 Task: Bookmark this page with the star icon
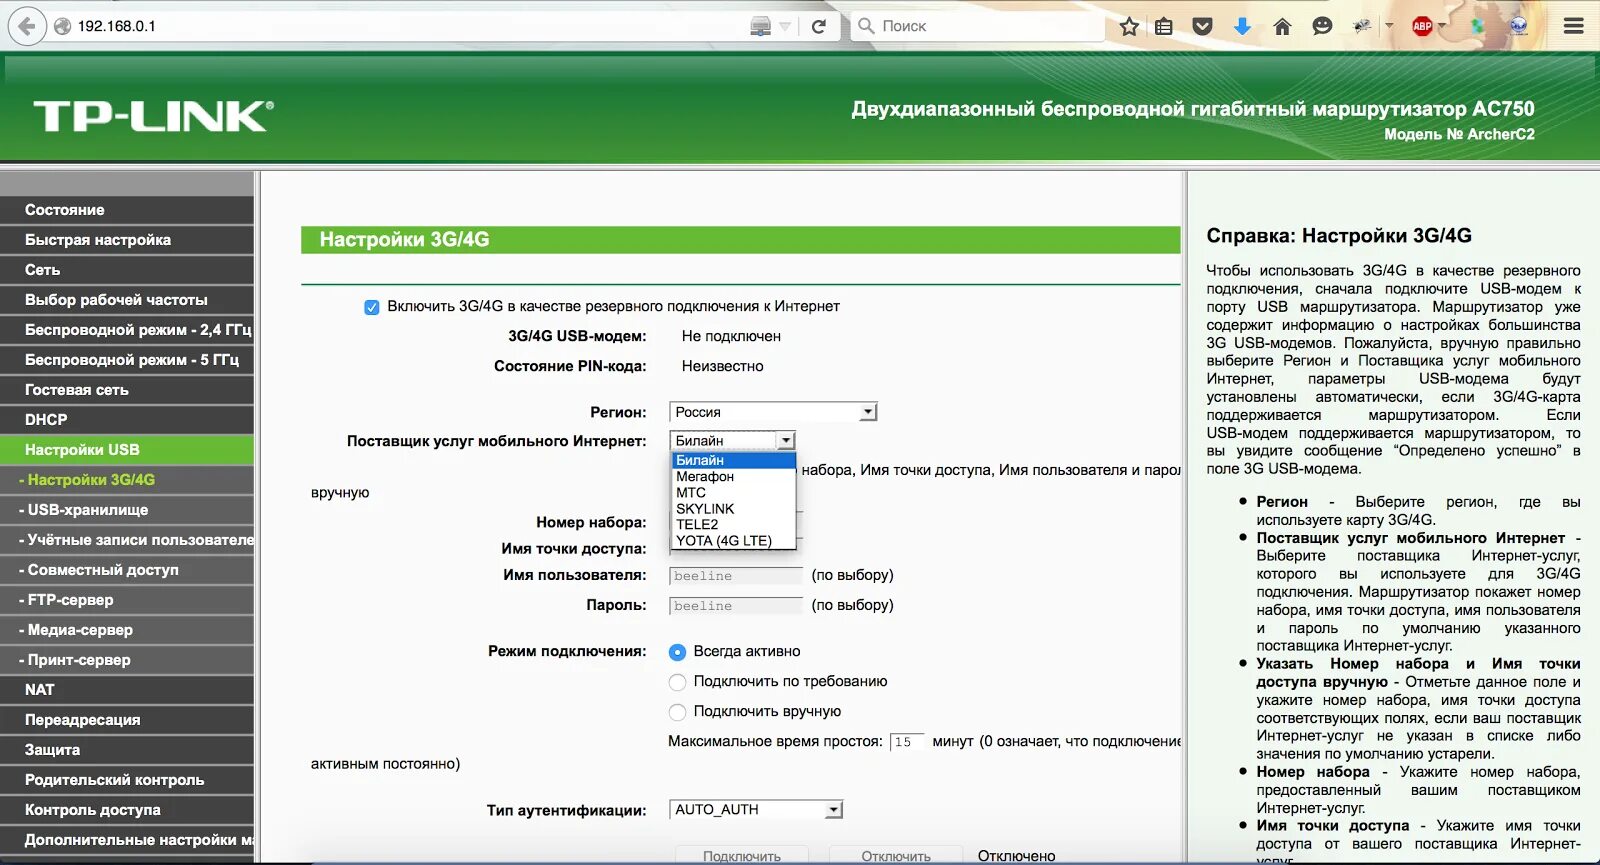click(1129, 26)
